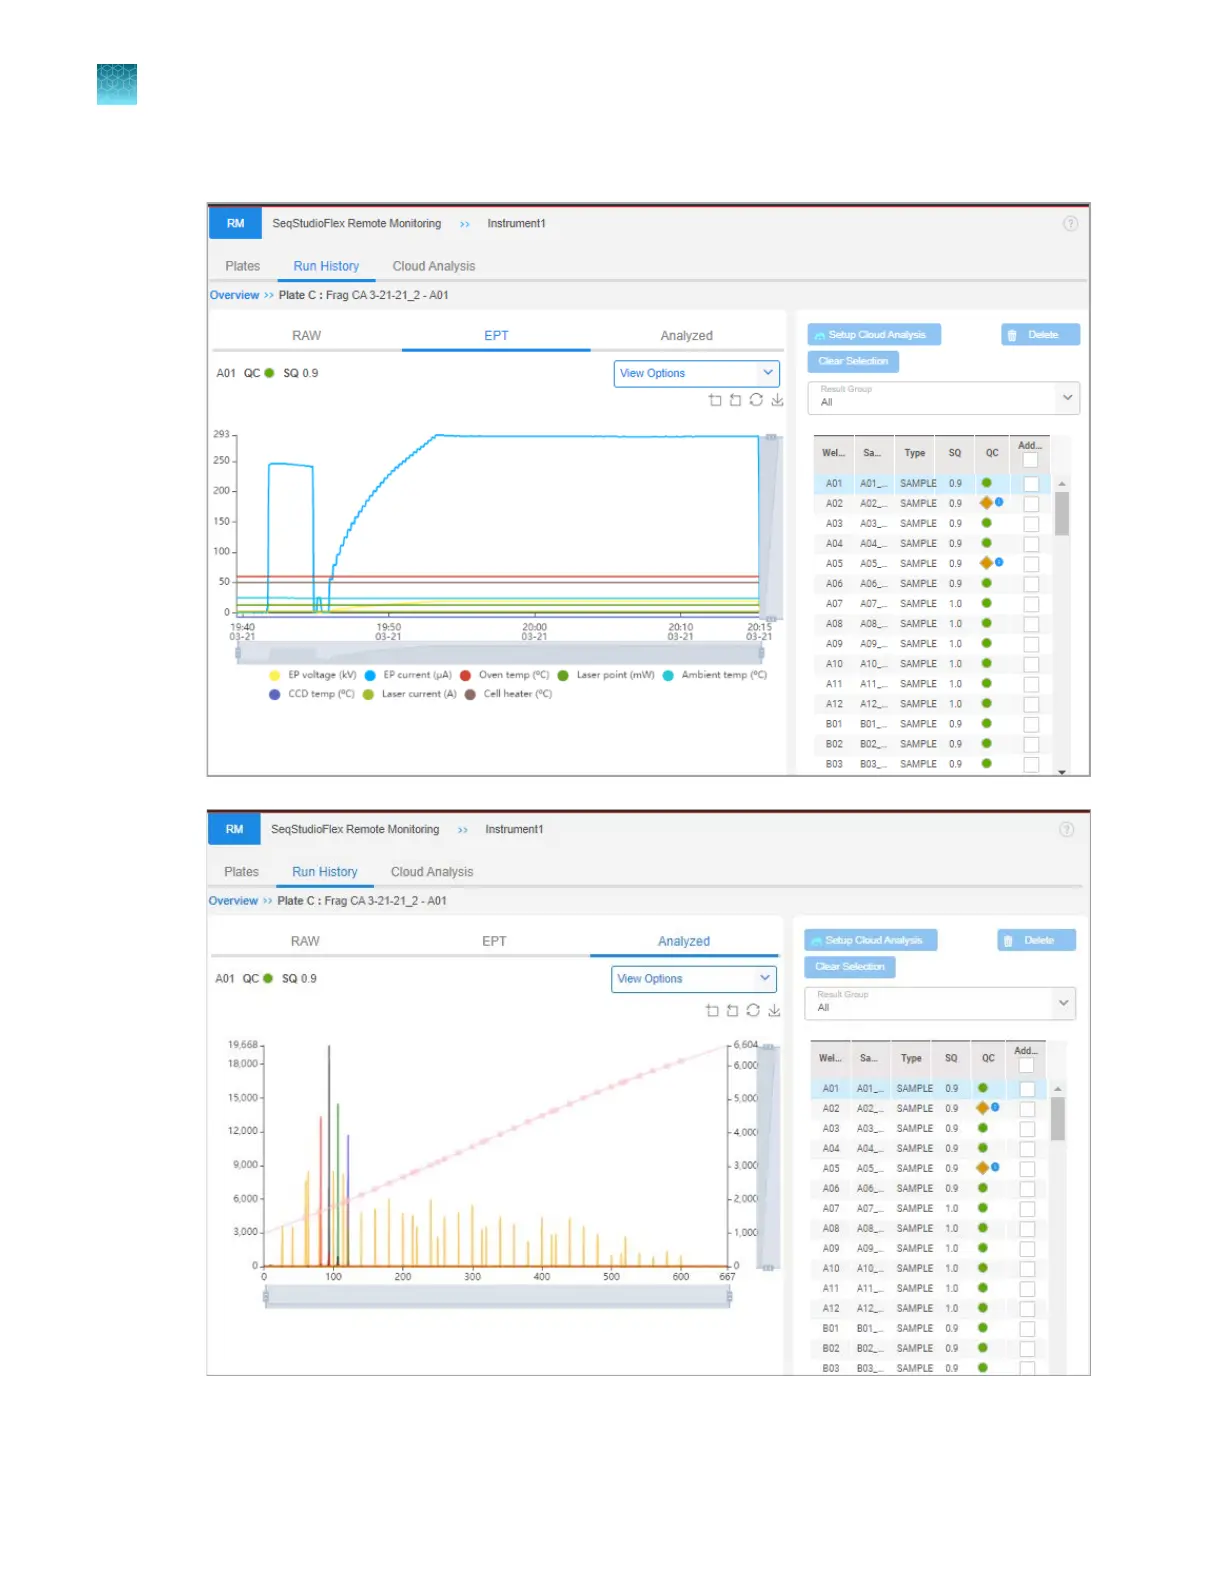Tick the checkbox for row A09 in lower table
The height and width of the screenshot is (1584, 1224).
[1027, 1249]
